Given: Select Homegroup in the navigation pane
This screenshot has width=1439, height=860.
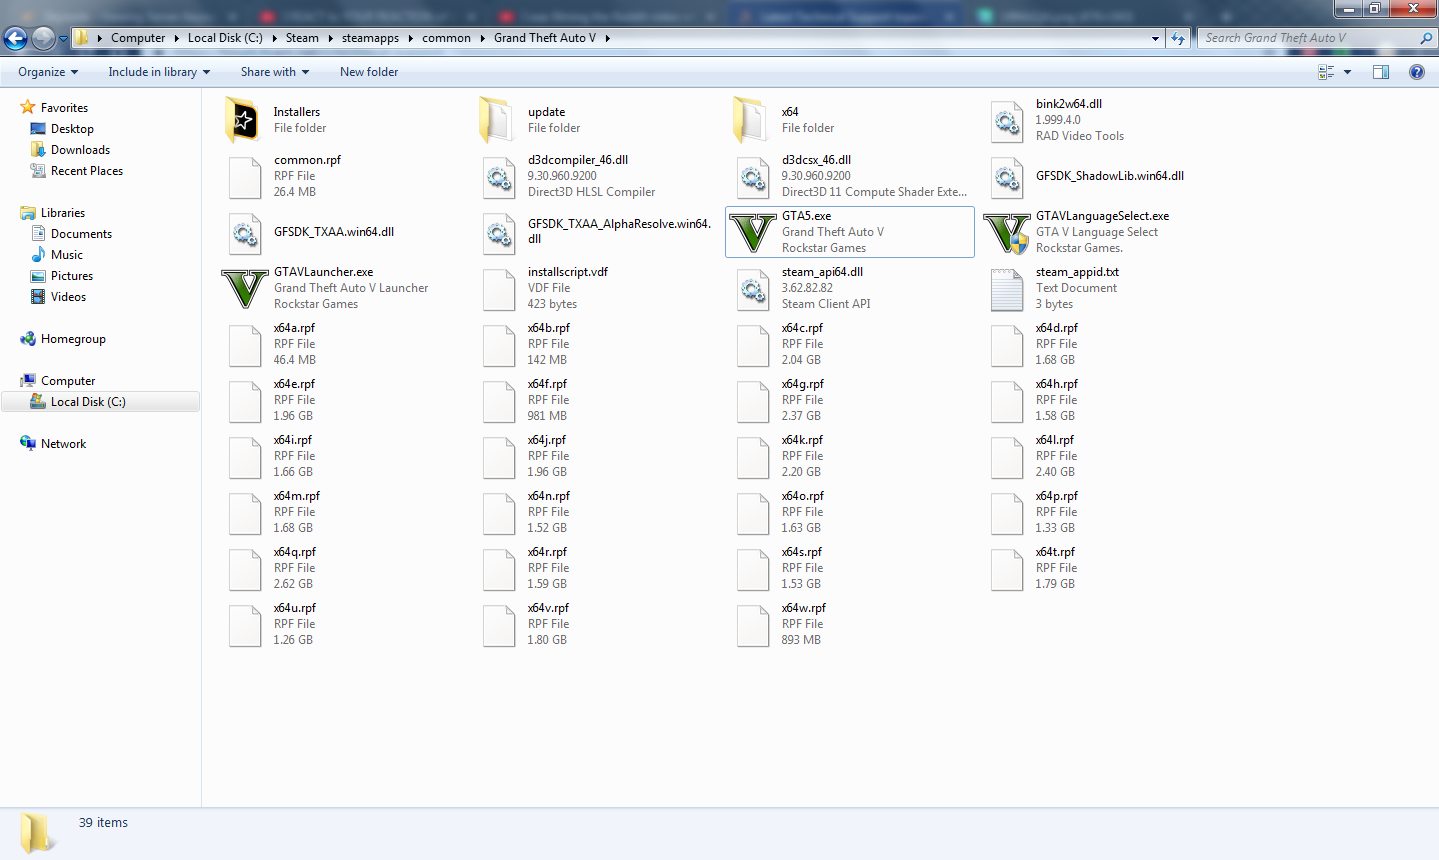Looking at the screenshot, I should 73,339.
